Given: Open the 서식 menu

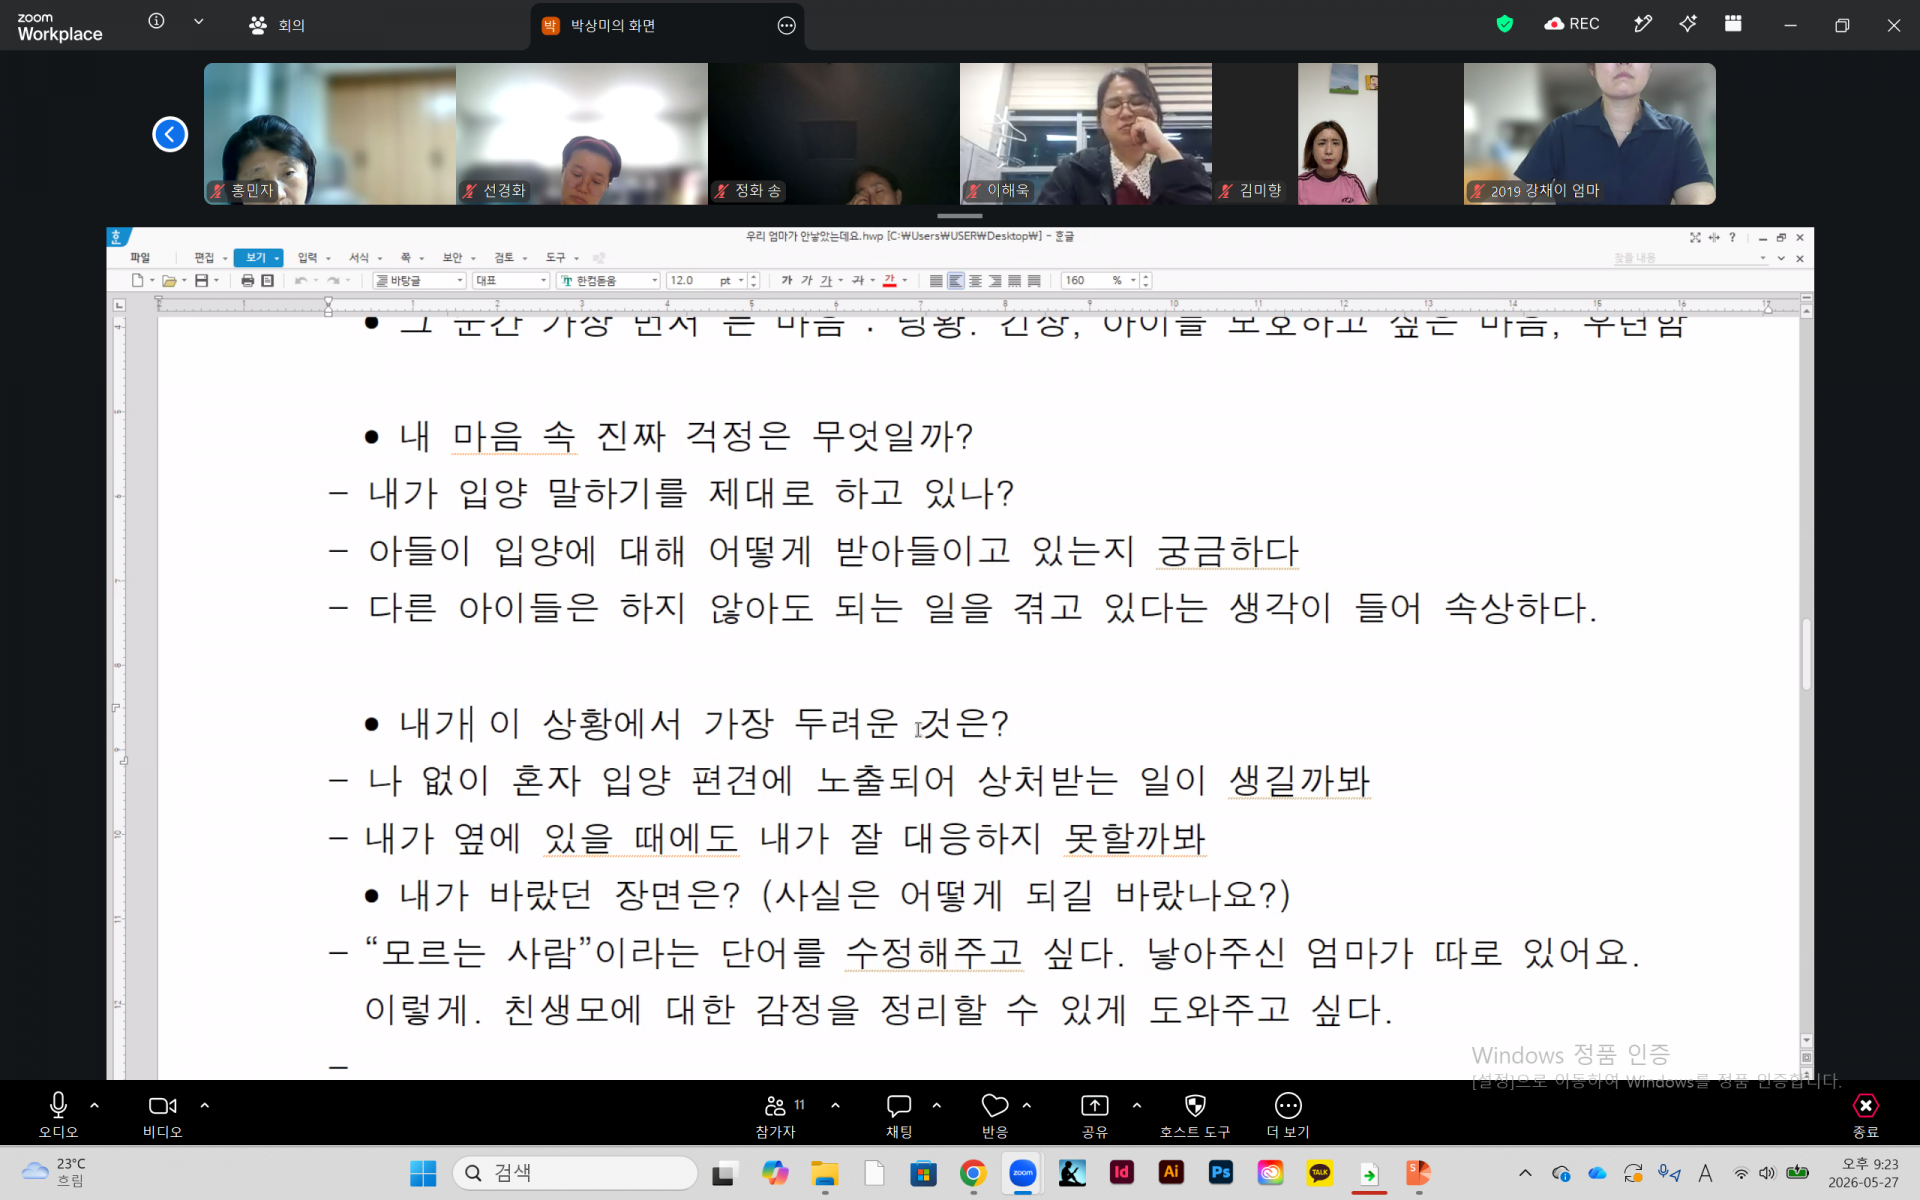Looking at the screenshot, I should tap(359, 258).
